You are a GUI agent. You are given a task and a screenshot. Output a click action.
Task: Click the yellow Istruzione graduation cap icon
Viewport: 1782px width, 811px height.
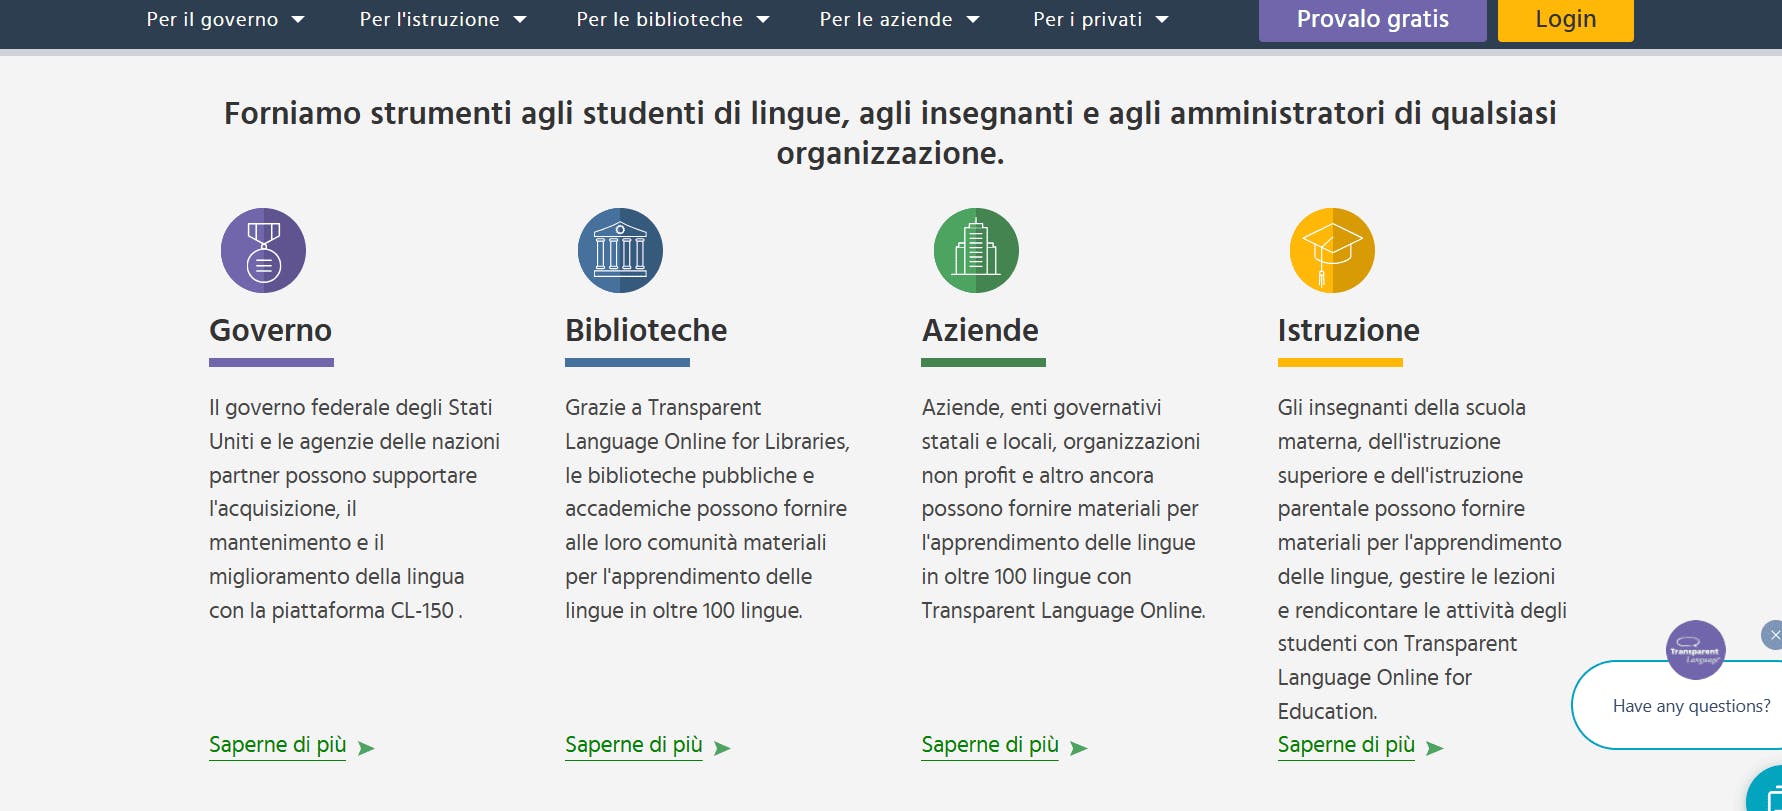(x=1332, y=251)
